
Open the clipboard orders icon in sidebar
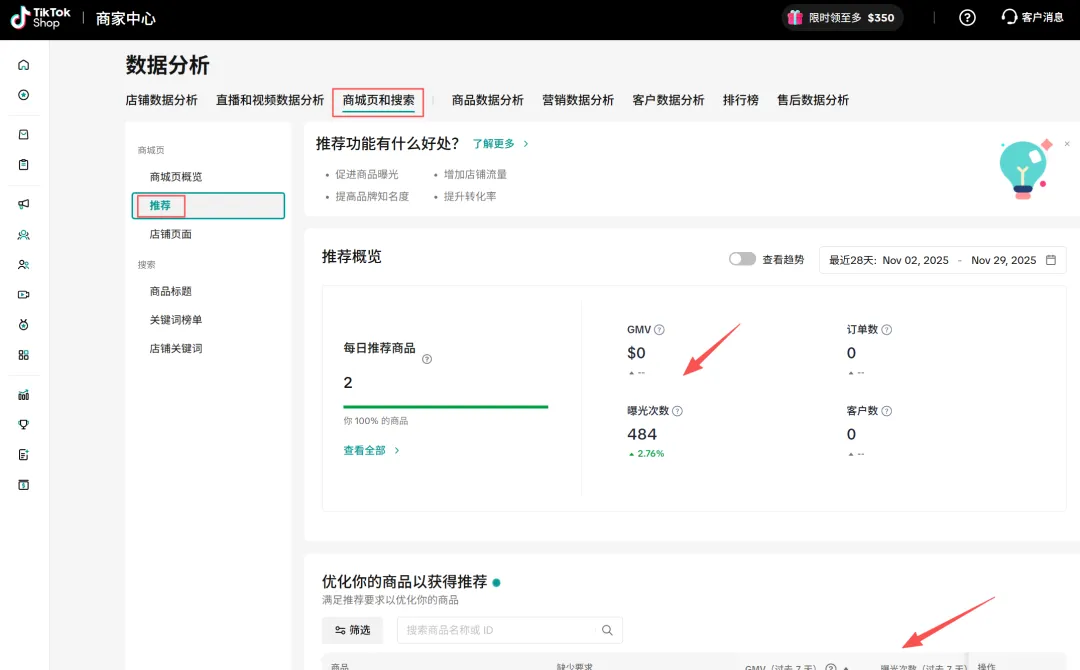(x=23, y=164)
